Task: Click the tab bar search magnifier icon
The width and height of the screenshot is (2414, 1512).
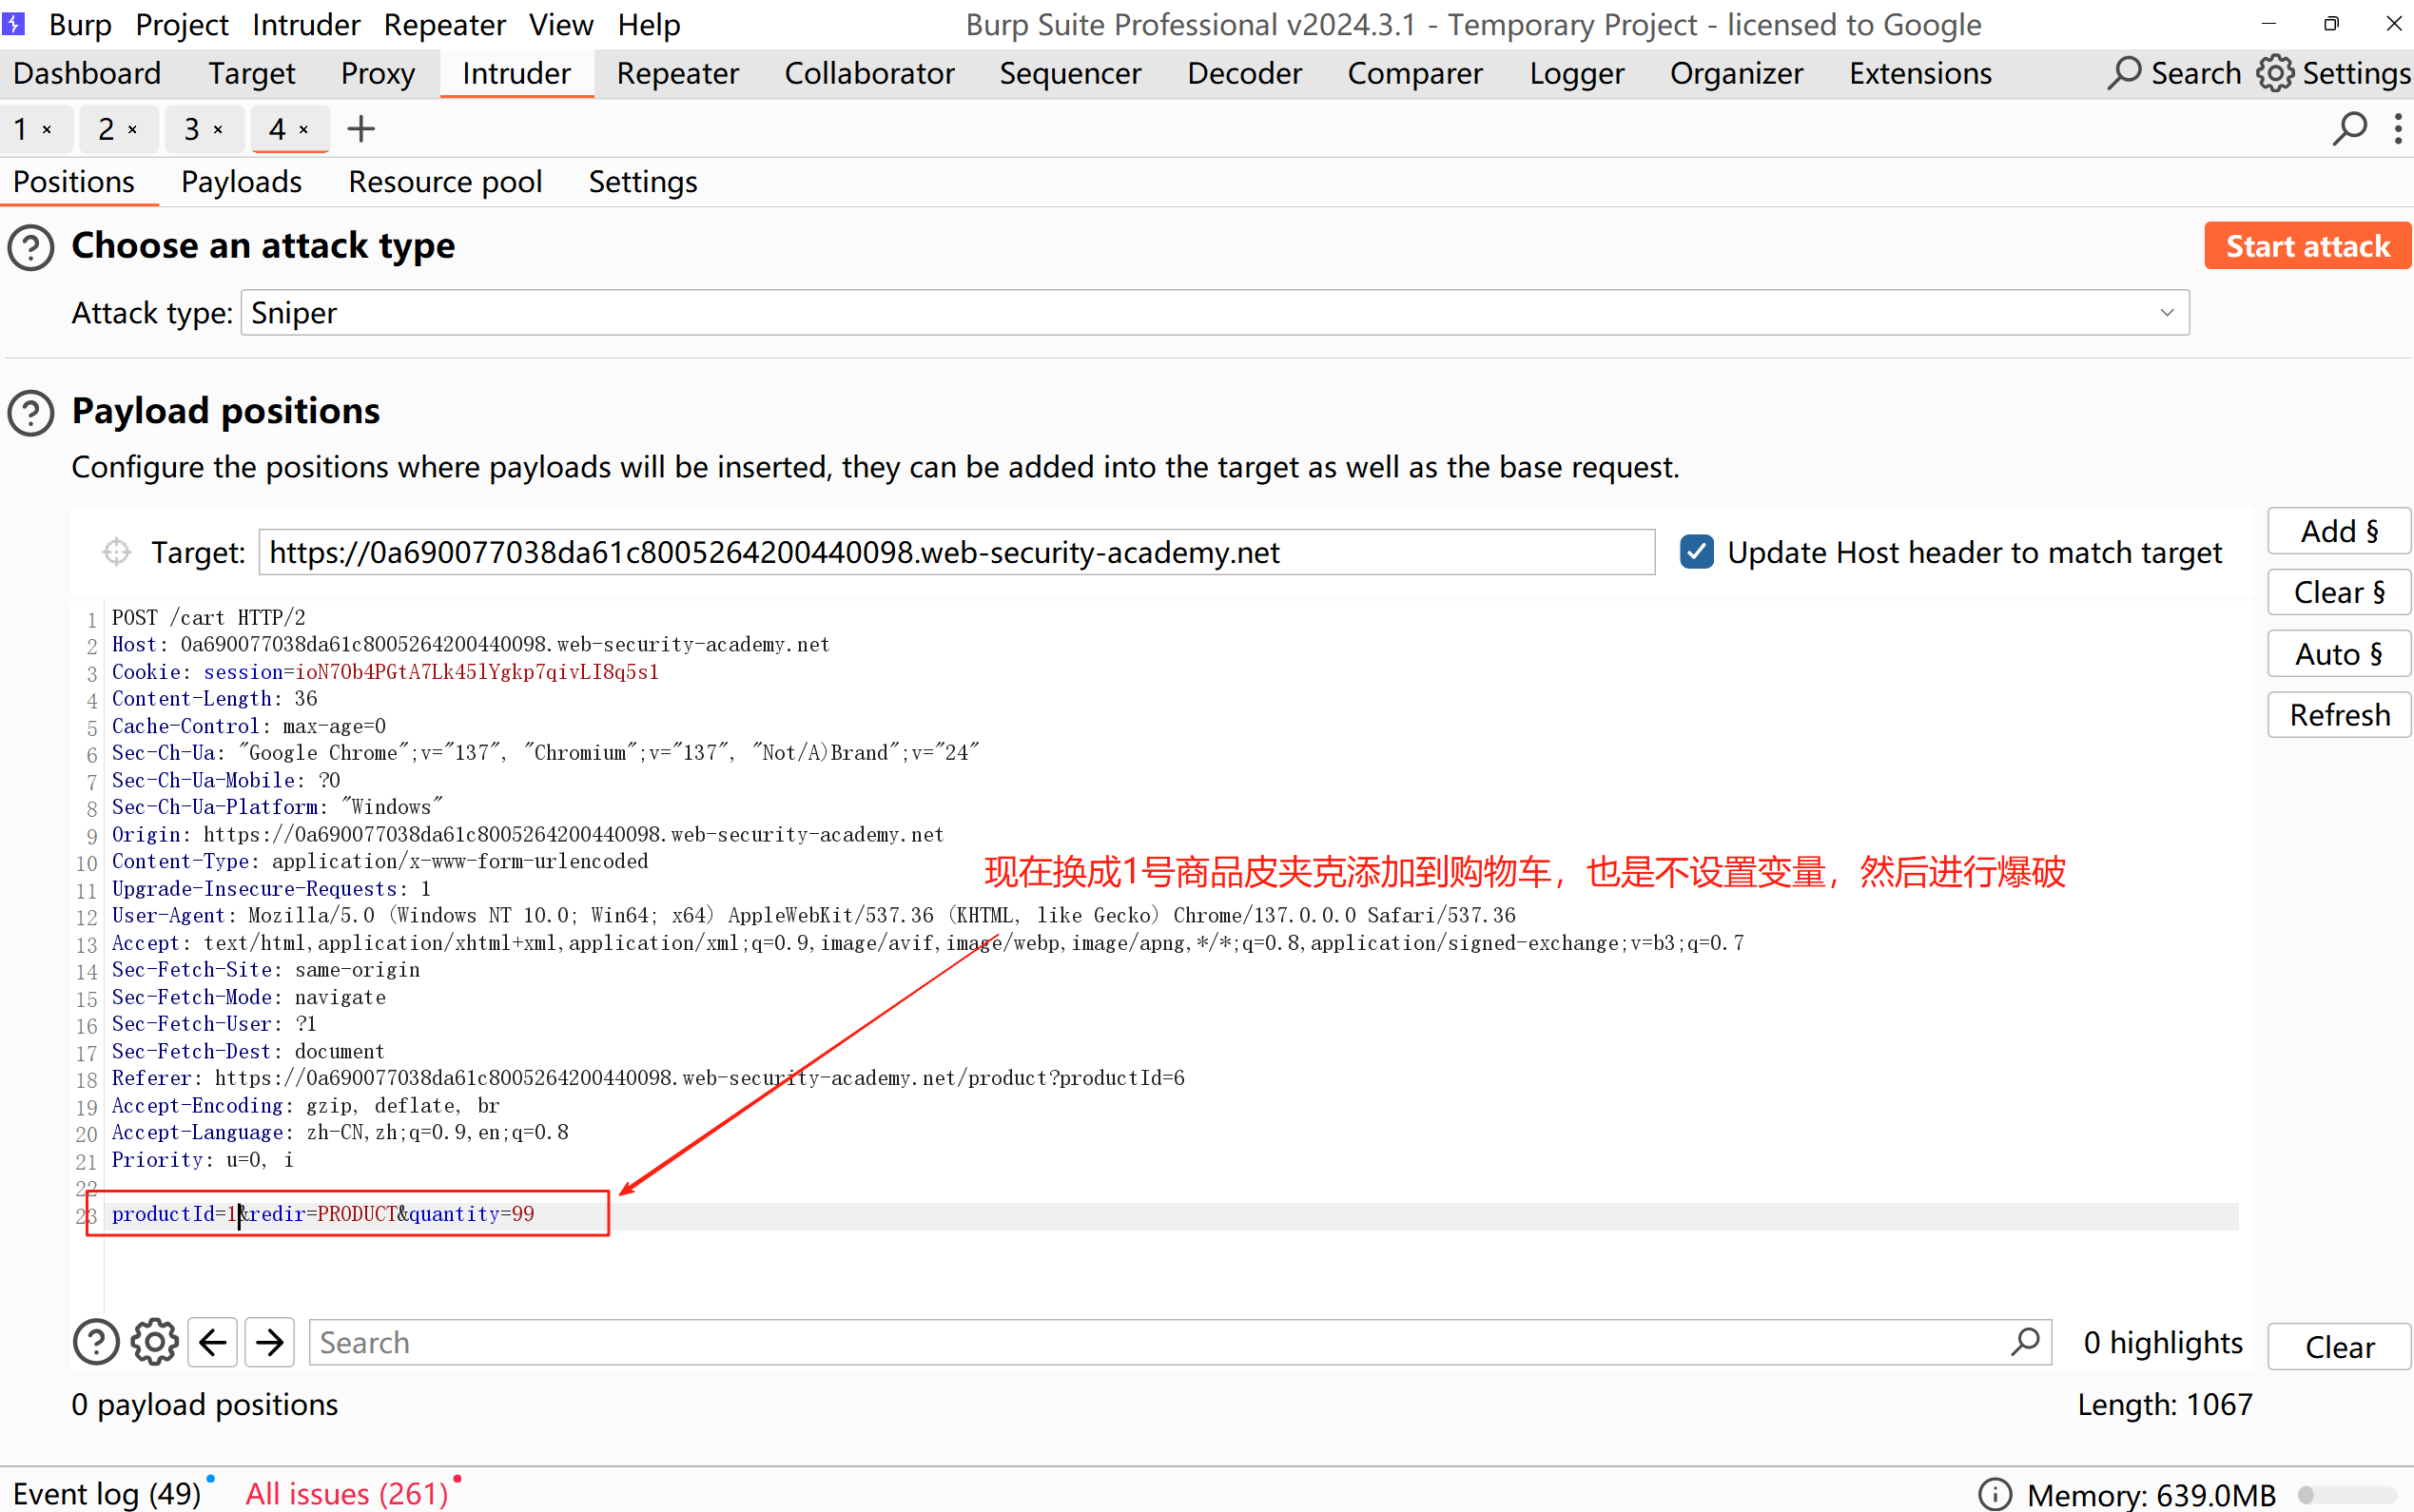Action: coord(2349,129)
